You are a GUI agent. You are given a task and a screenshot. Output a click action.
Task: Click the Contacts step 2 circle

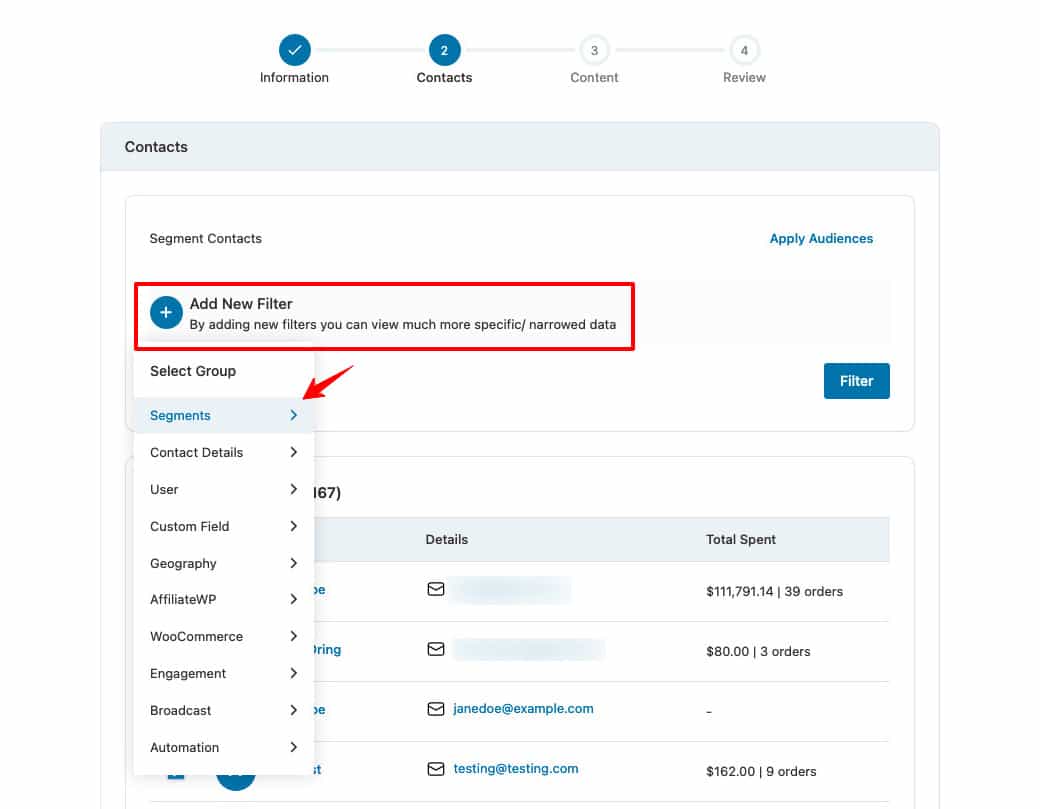444,49
